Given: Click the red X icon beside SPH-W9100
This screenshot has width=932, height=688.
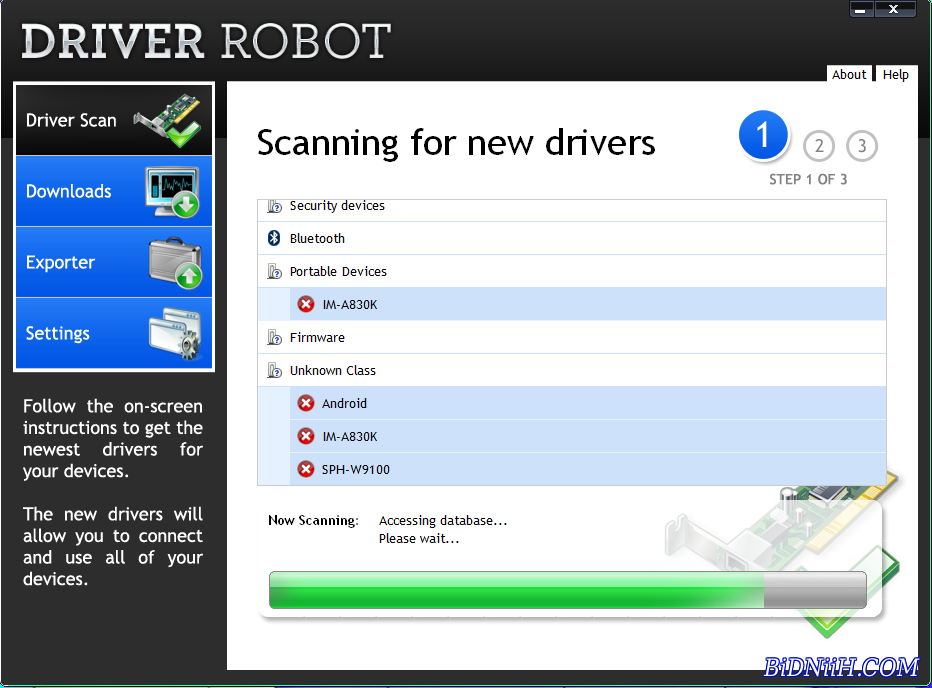Looking at the screenshot, I should [306, 469].
